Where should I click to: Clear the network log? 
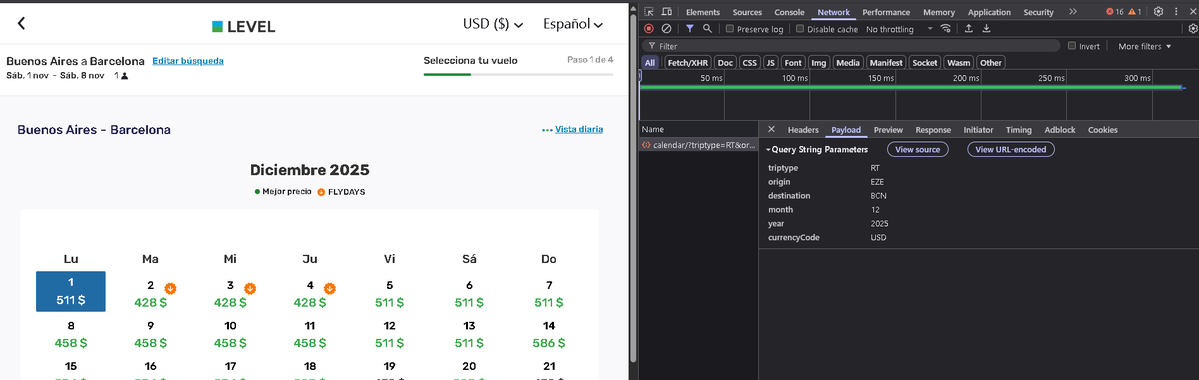(x=667, y=28)
